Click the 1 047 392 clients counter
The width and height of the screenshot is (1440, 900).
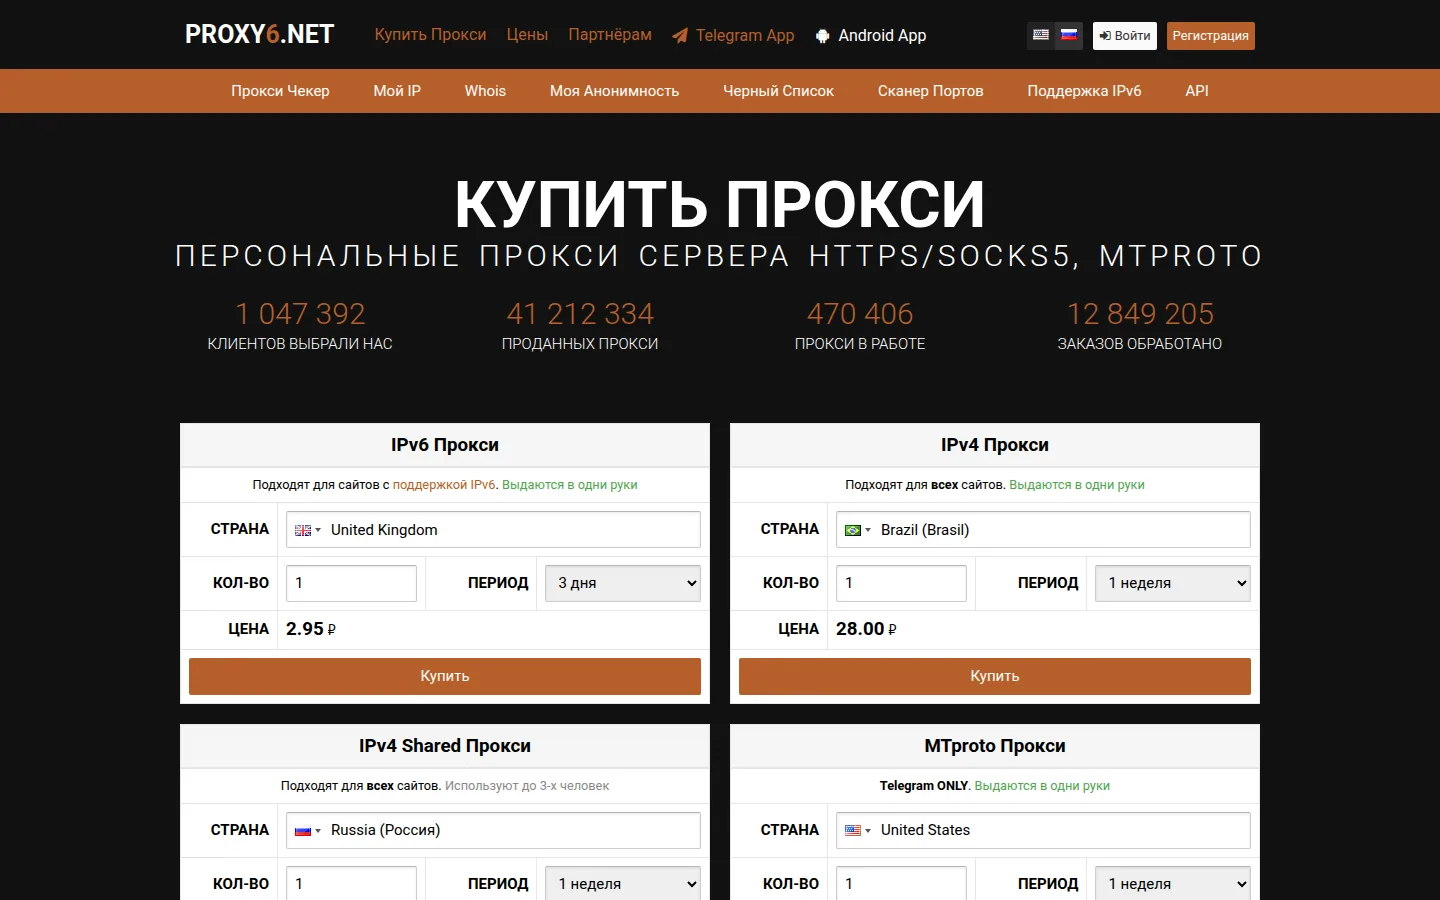pos(300,314)
